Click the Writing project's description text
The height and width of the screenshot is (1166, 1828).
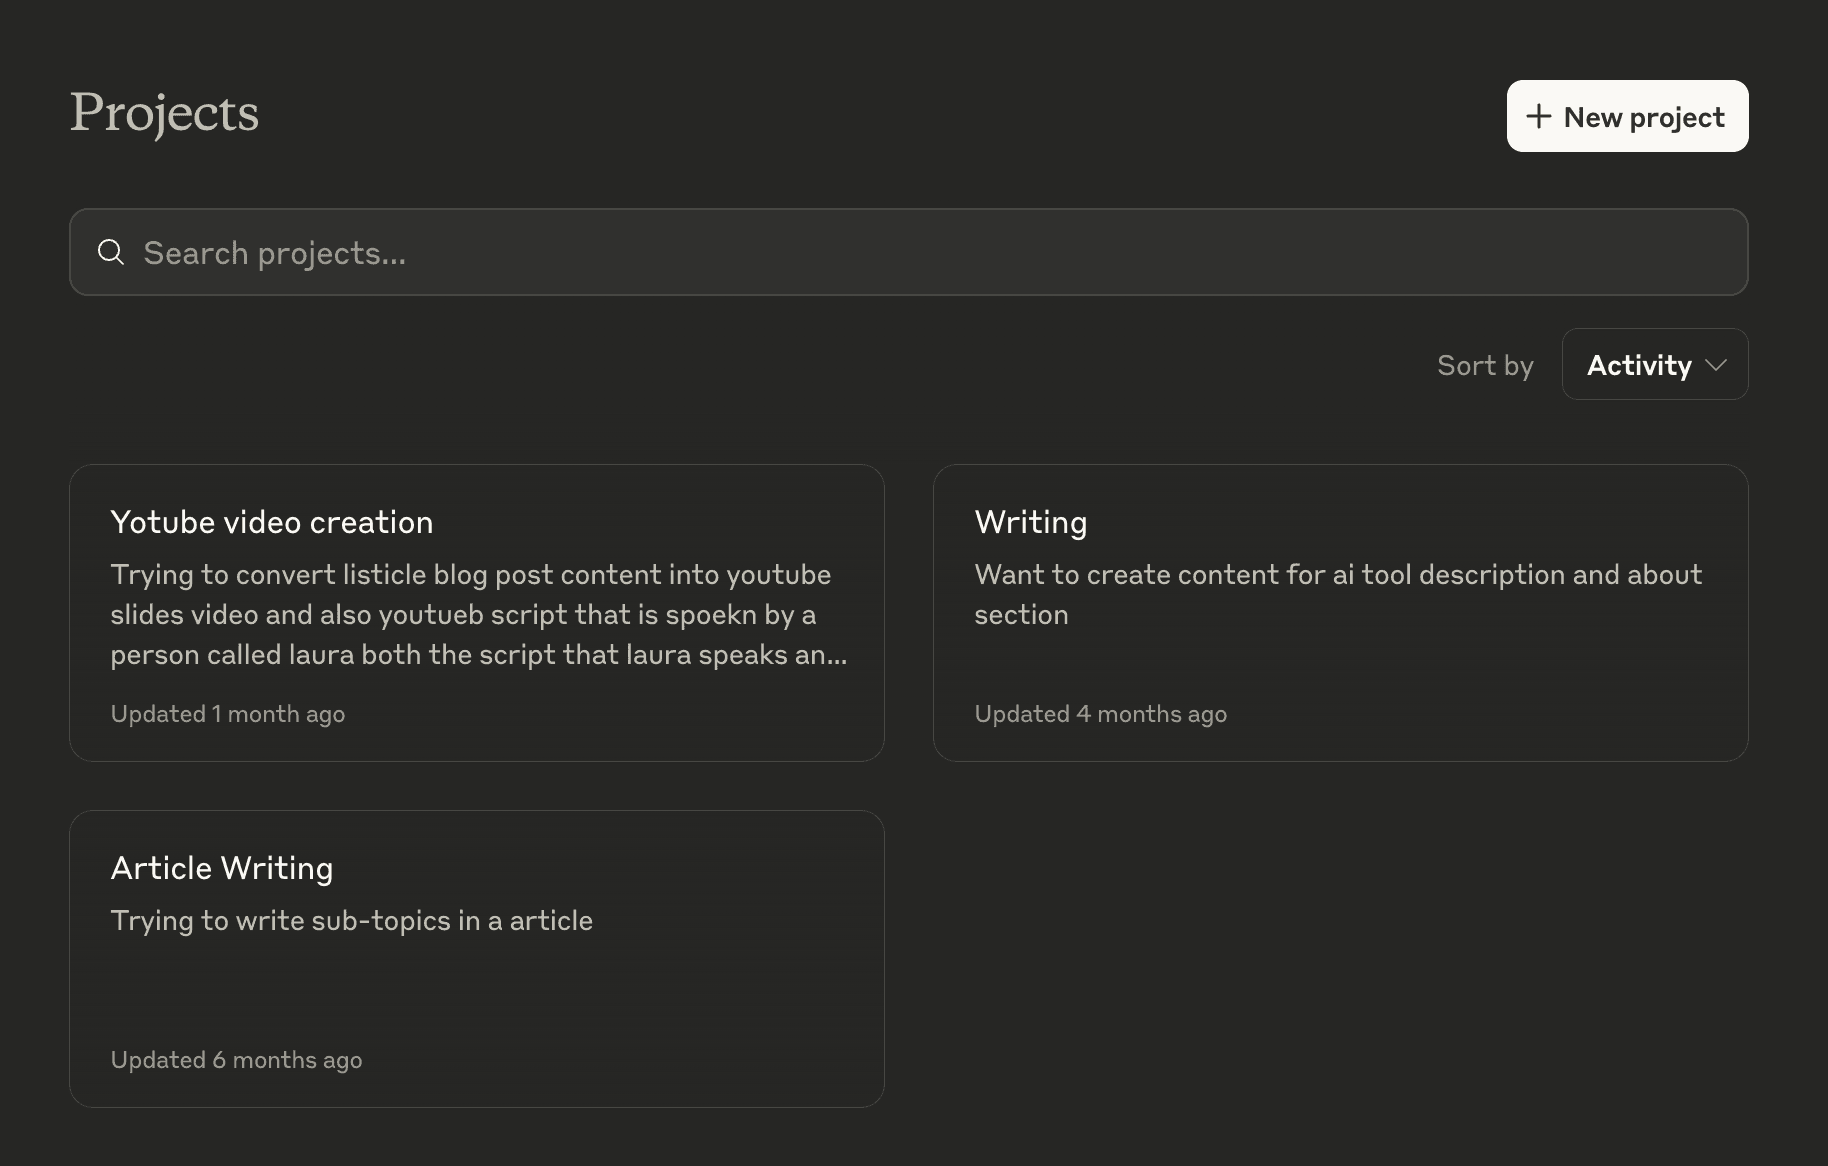click(x=1338, y=594)
